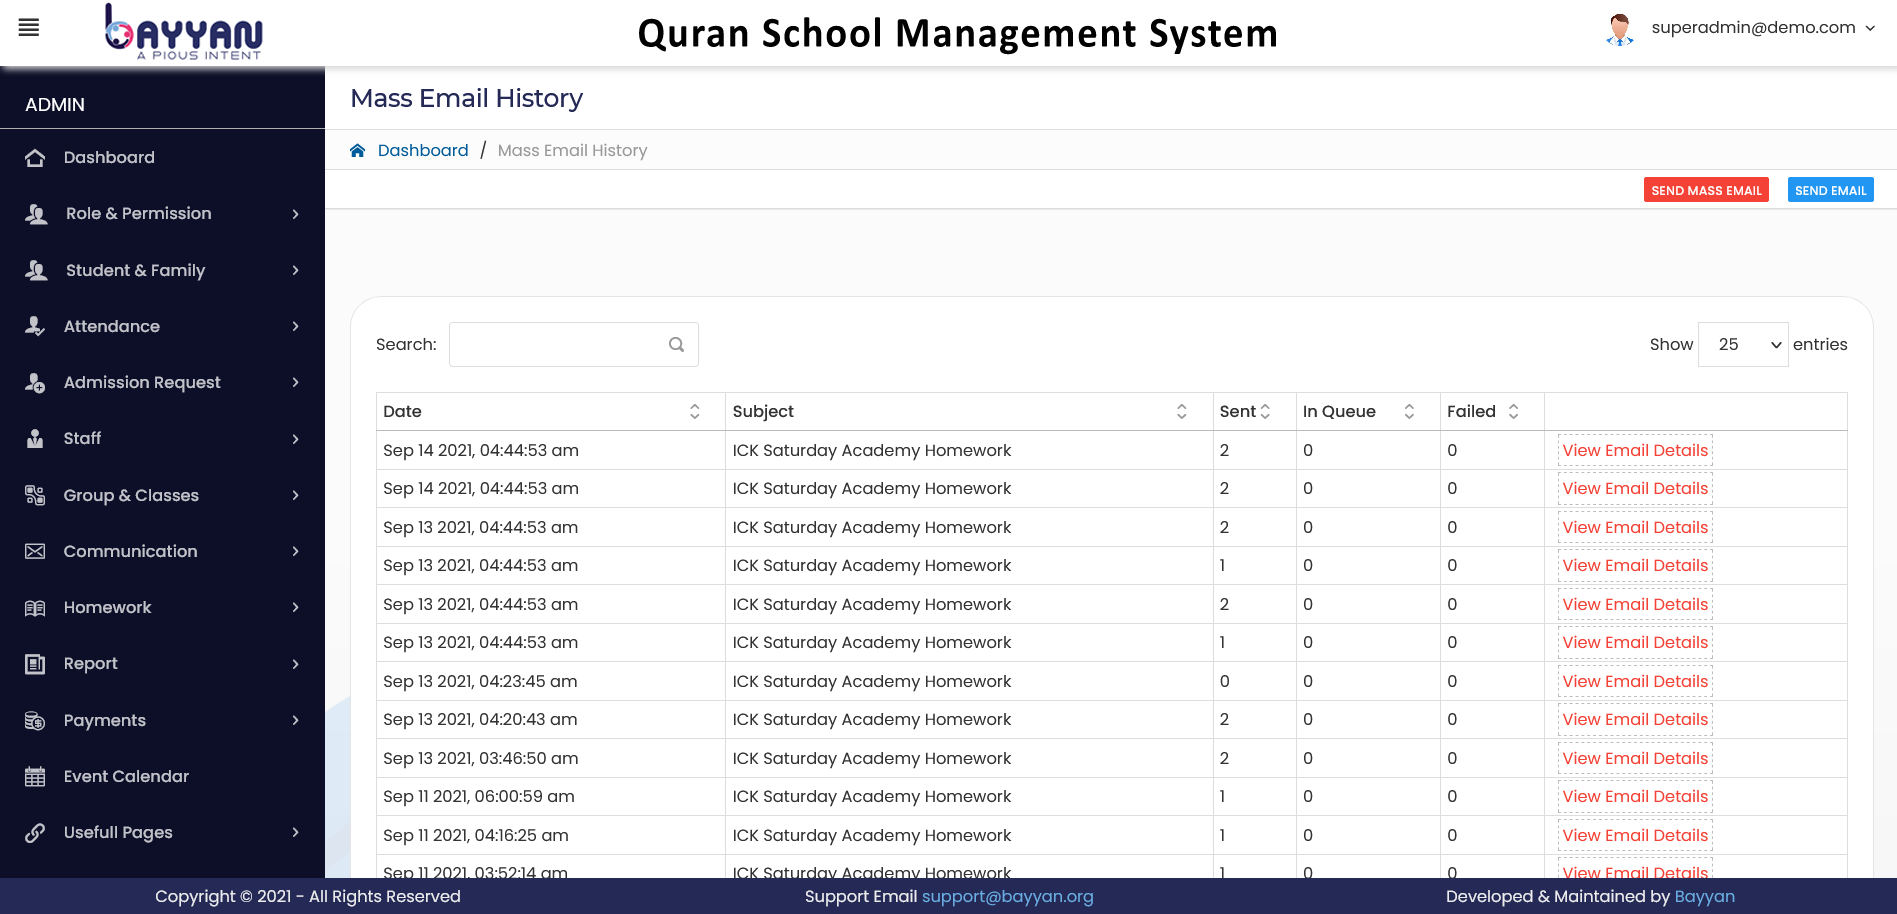Click the SEND EMAIL button
This screenshot has height=914, width=1897.
tap(1830, 190)
